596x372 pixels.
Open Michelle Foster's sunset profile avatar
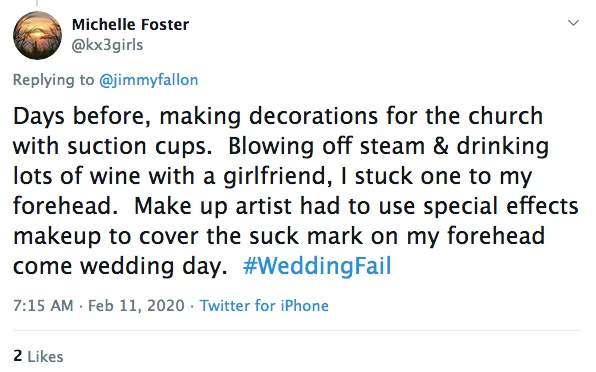37,36
